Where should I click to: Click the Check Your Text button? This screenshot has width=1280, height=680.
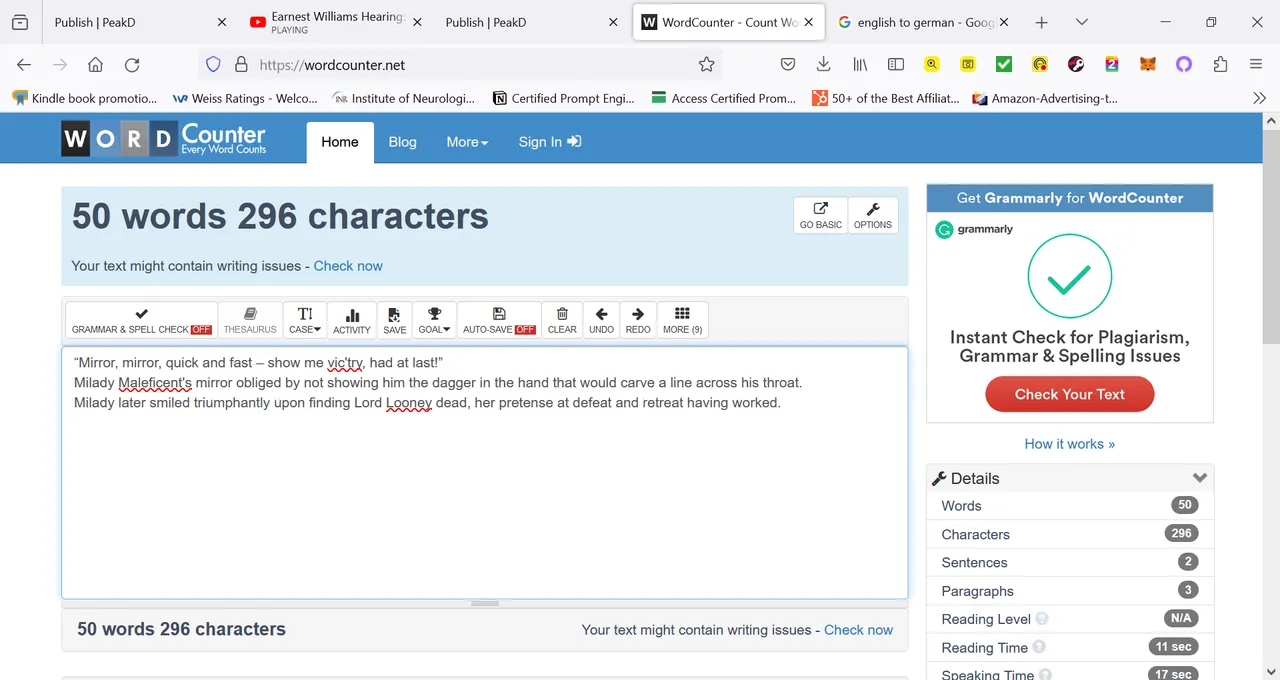tap(1070, 394)
